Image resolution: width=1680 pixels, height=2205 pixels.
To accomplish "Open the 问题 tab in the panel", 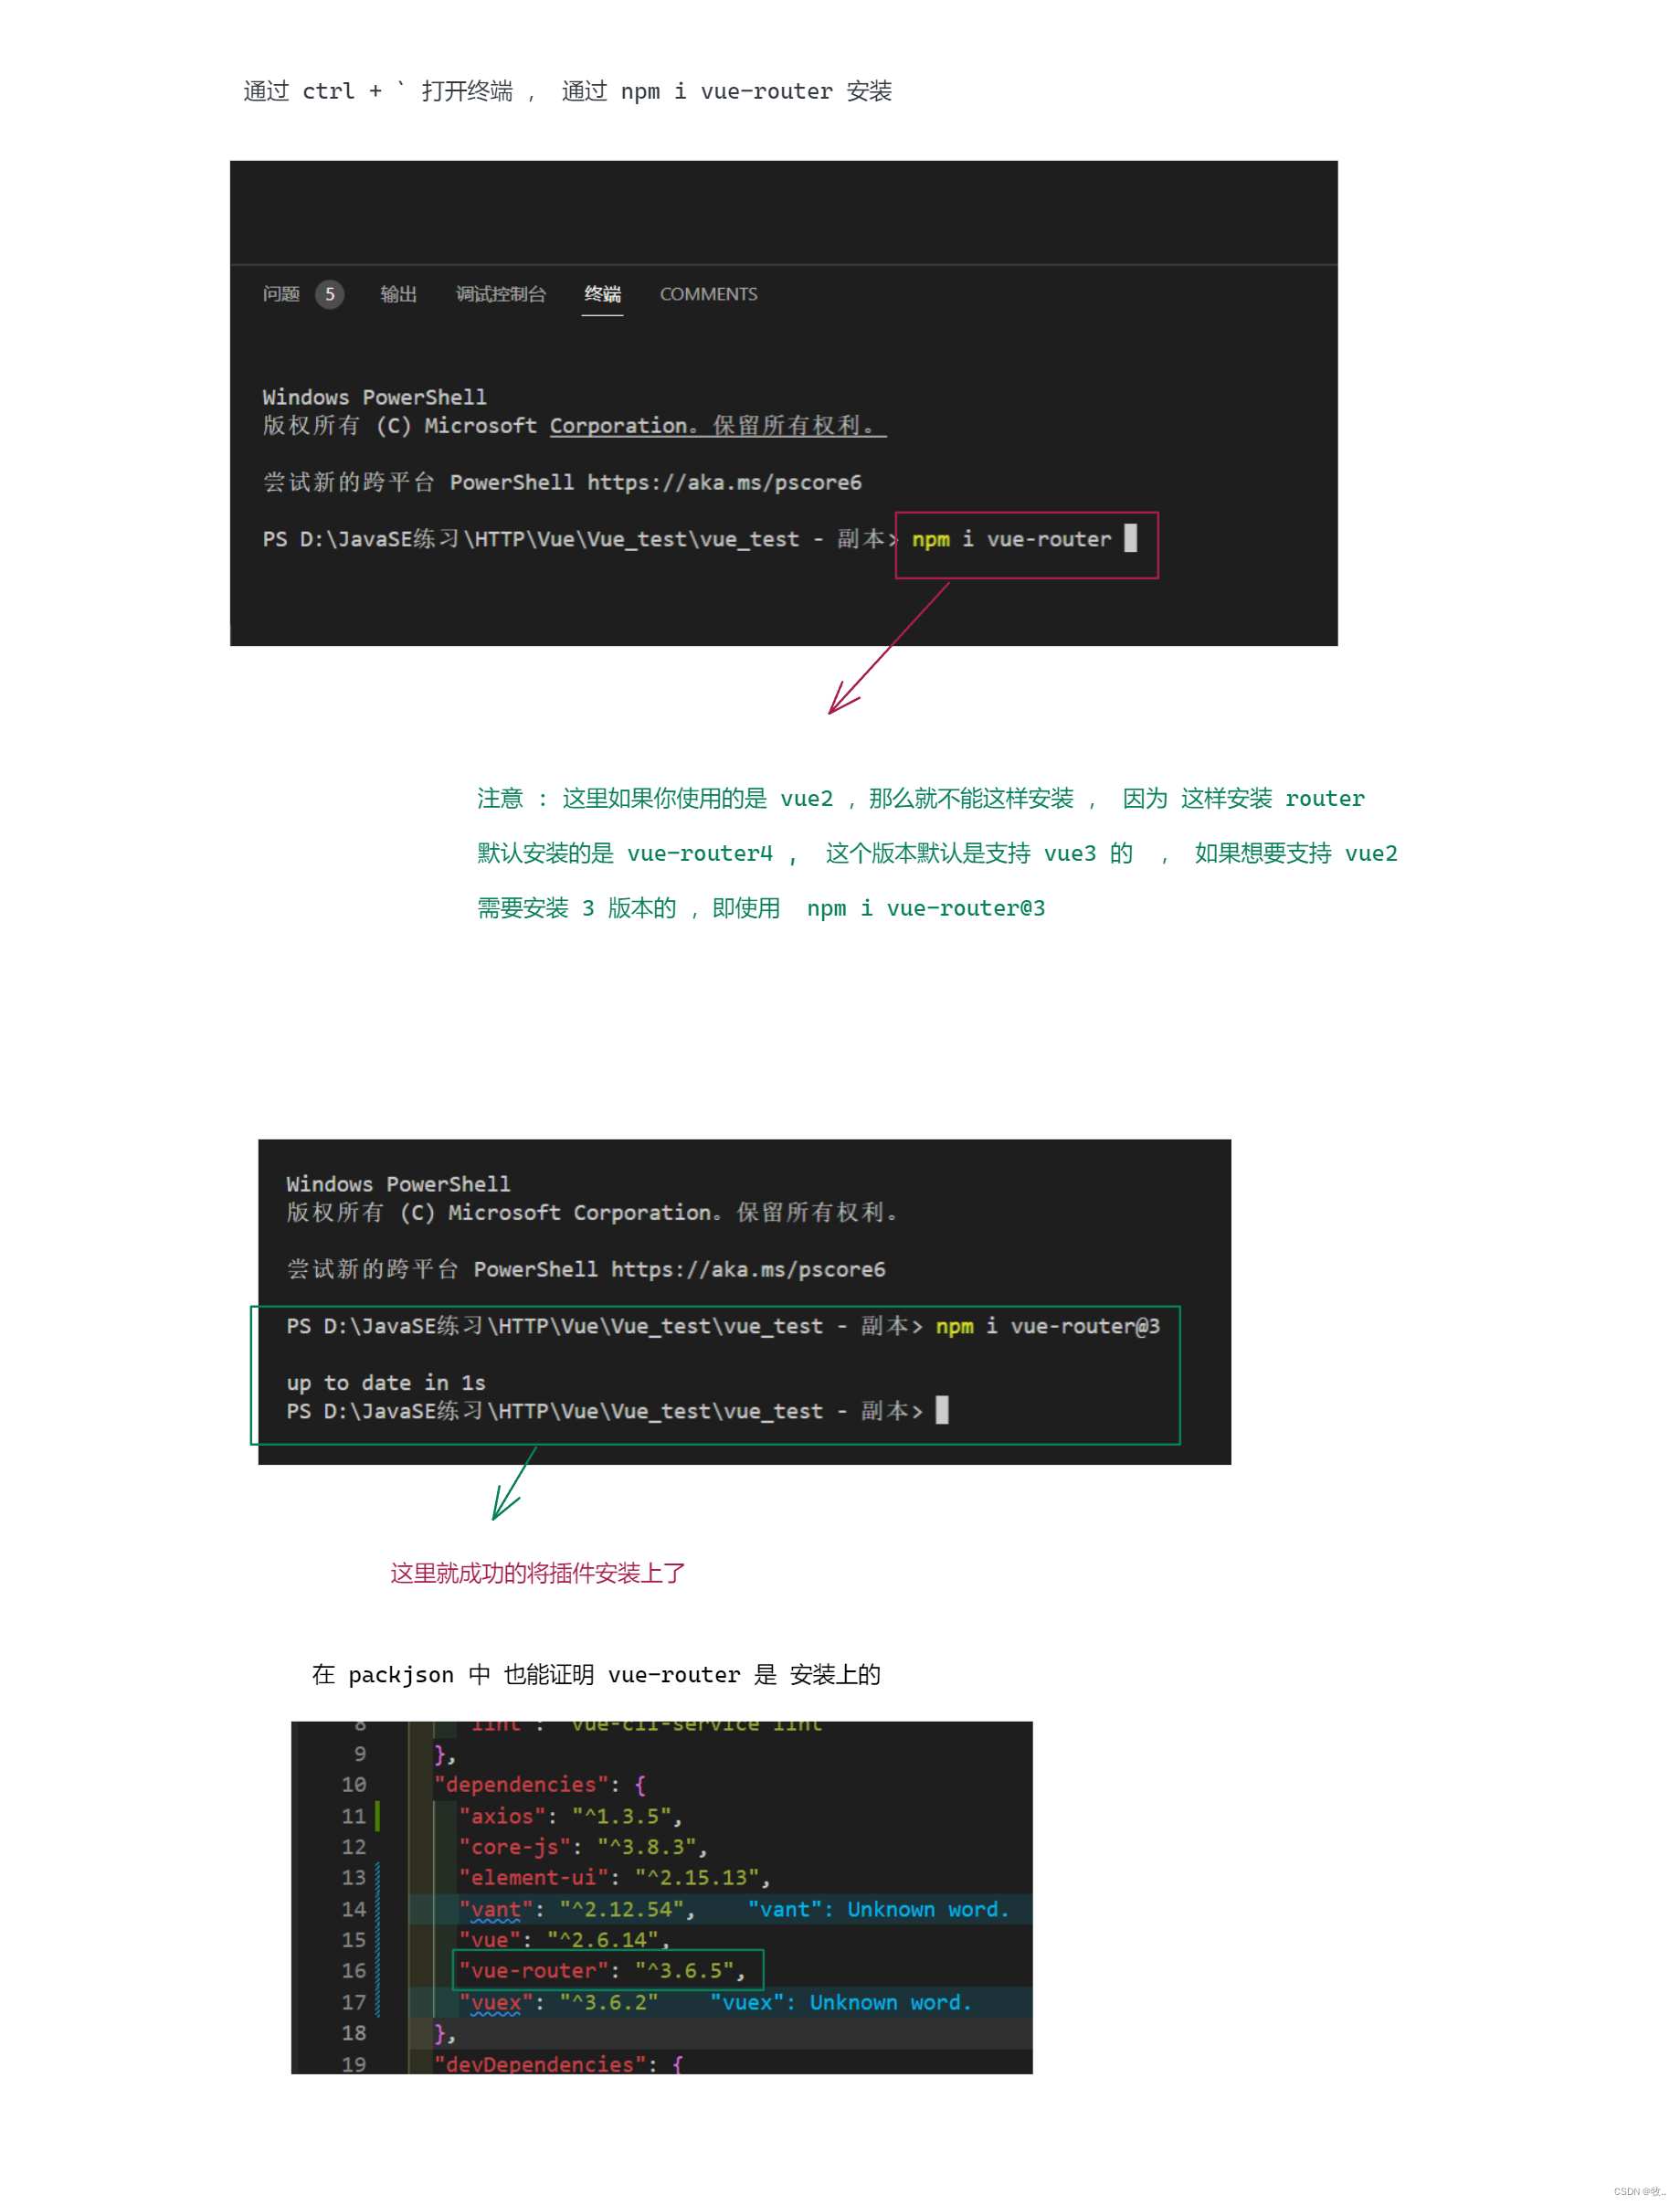I will [x=281, y=294].
